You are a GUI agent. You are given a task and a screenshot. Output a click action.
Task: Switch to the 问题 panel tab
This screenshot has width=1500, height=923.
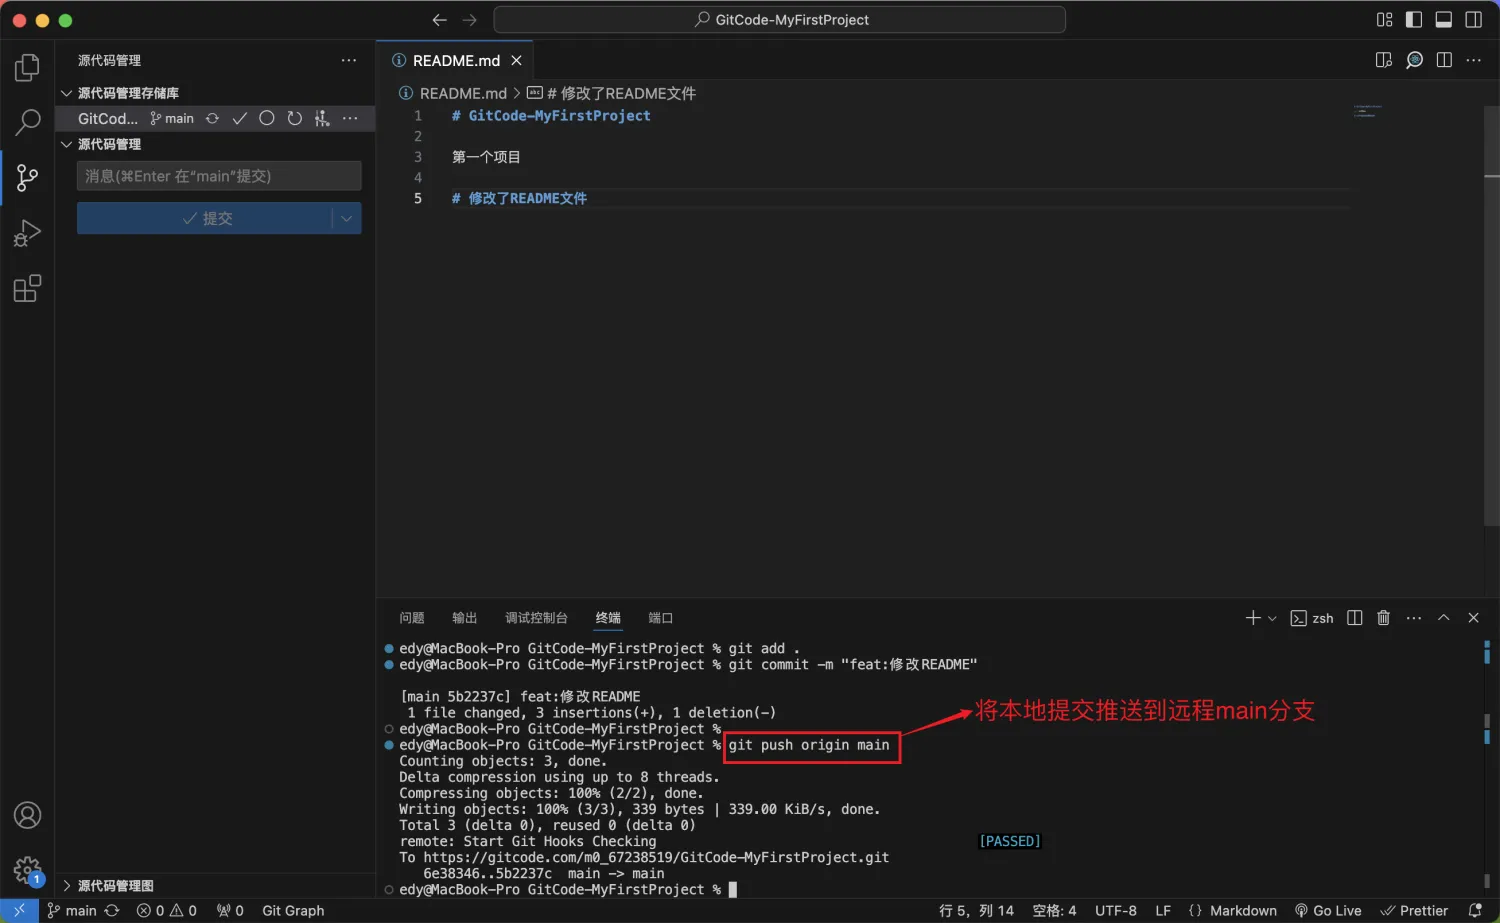pos(411,618)
